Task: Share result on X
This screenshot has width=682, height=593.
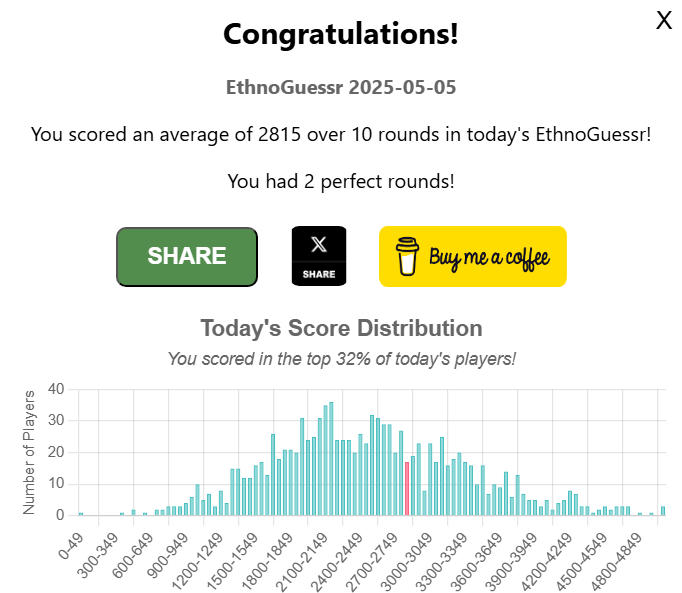Action: pyautogui.click(x=319, y=256)
